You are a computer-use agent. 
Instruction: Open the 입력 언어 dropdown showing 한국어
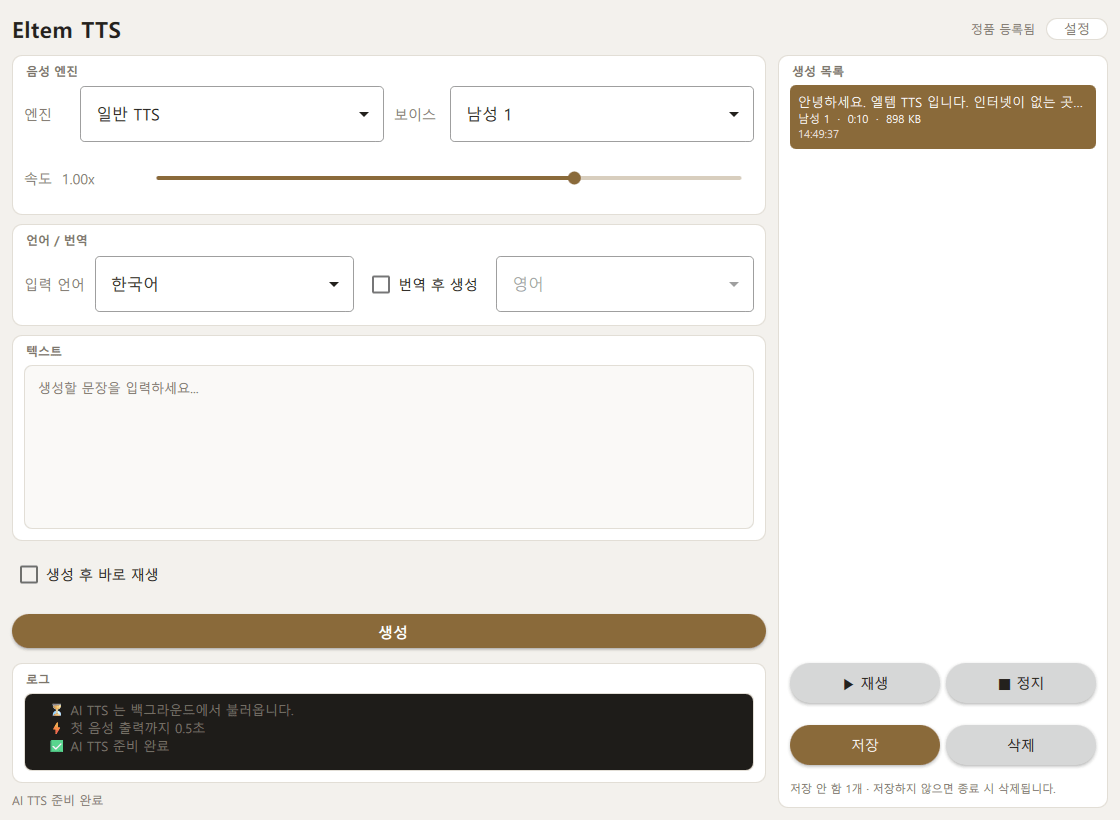pos(224,284)
